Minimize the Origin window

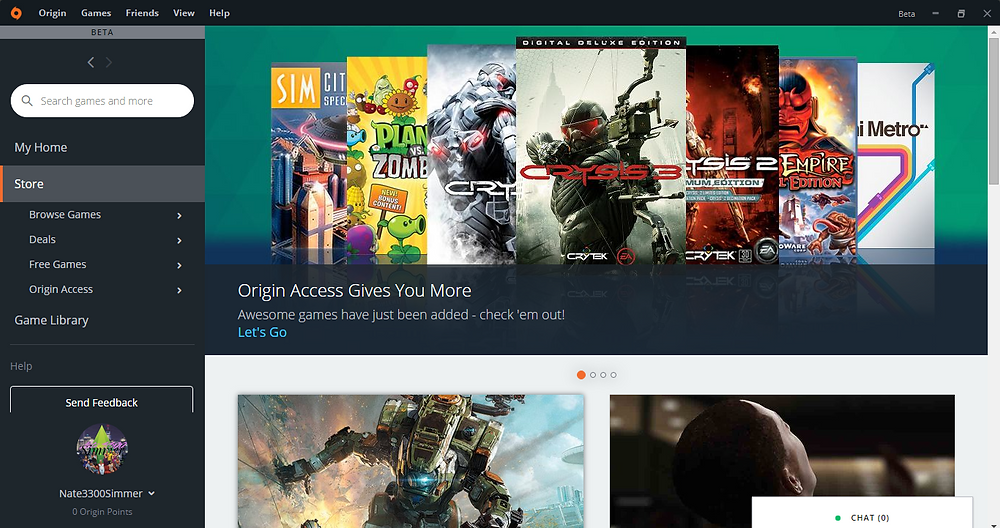click(x=936, y=13)
